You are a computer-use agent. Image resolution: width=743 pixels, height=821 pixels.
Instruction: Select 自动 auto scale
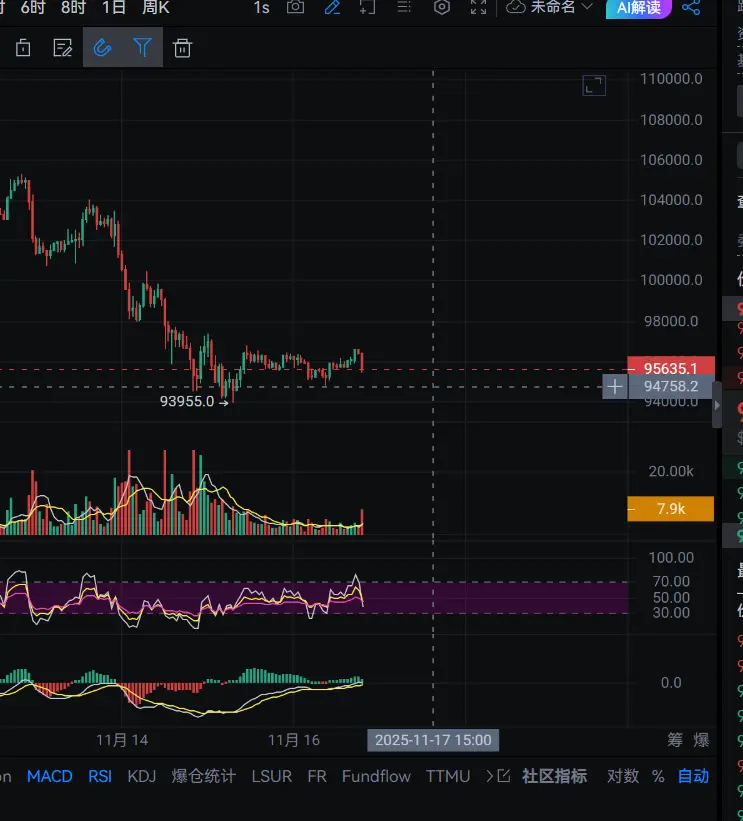(693, 776)
